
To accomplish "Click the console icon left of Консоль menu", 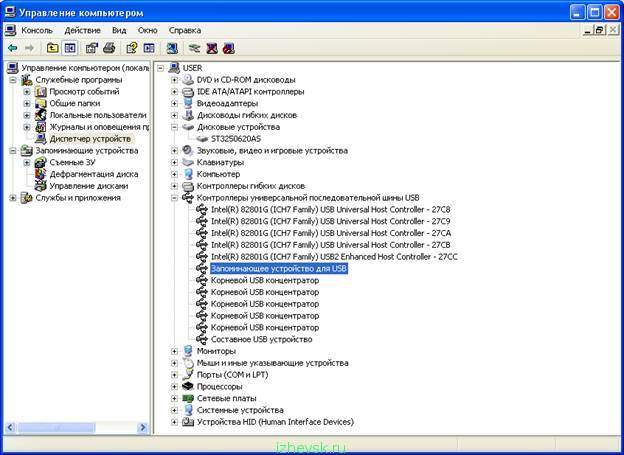I will [x=10, y=30].
